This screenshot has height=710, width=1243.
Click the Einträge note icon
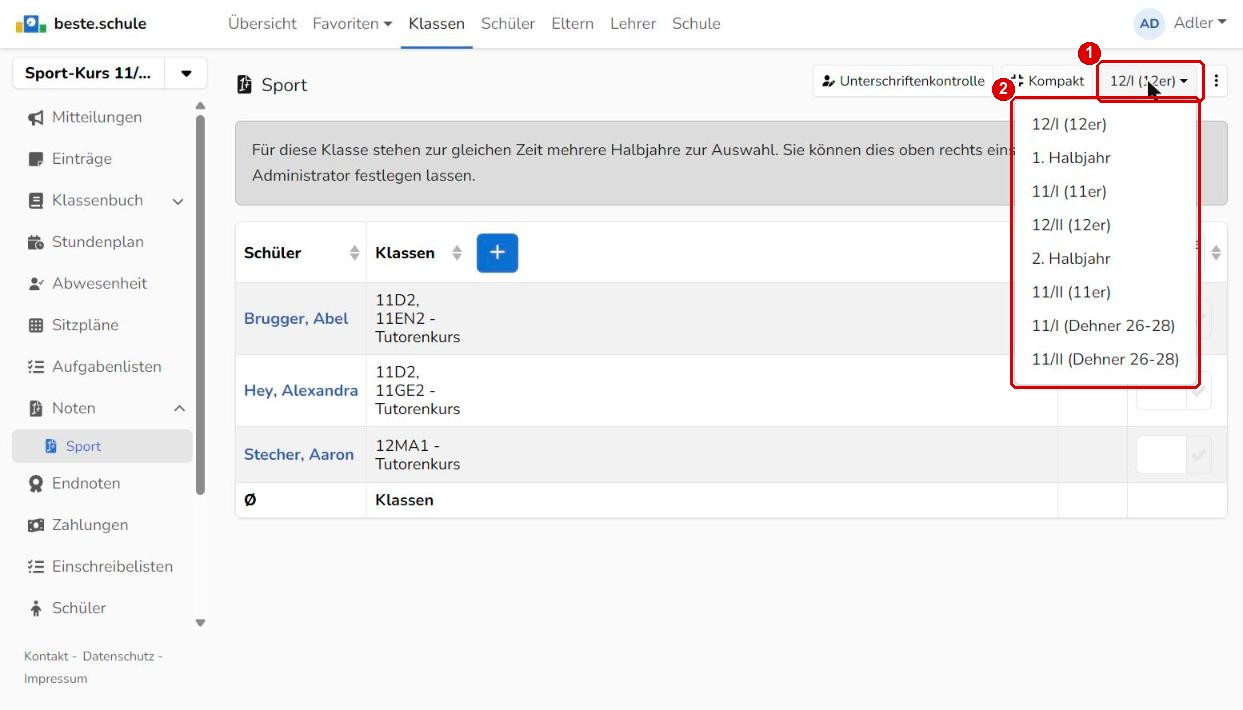36,159
